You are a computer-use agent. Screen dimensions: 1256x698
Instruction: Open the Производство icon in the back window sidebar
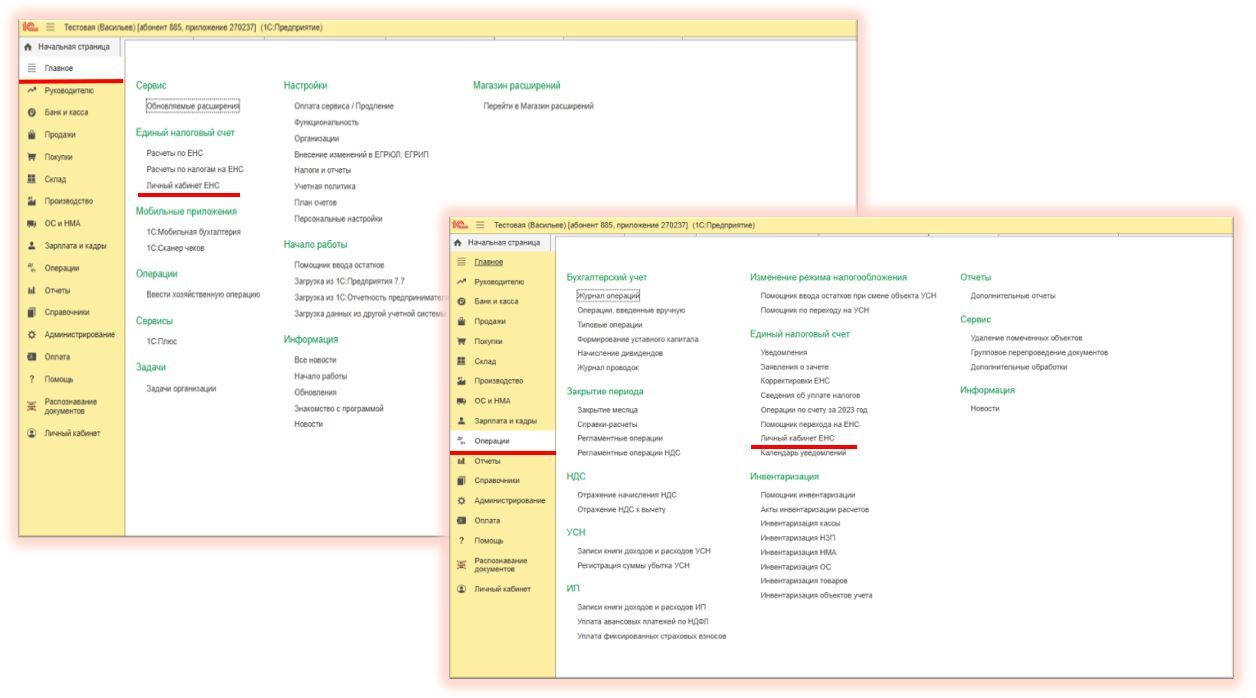click(32, 201)
